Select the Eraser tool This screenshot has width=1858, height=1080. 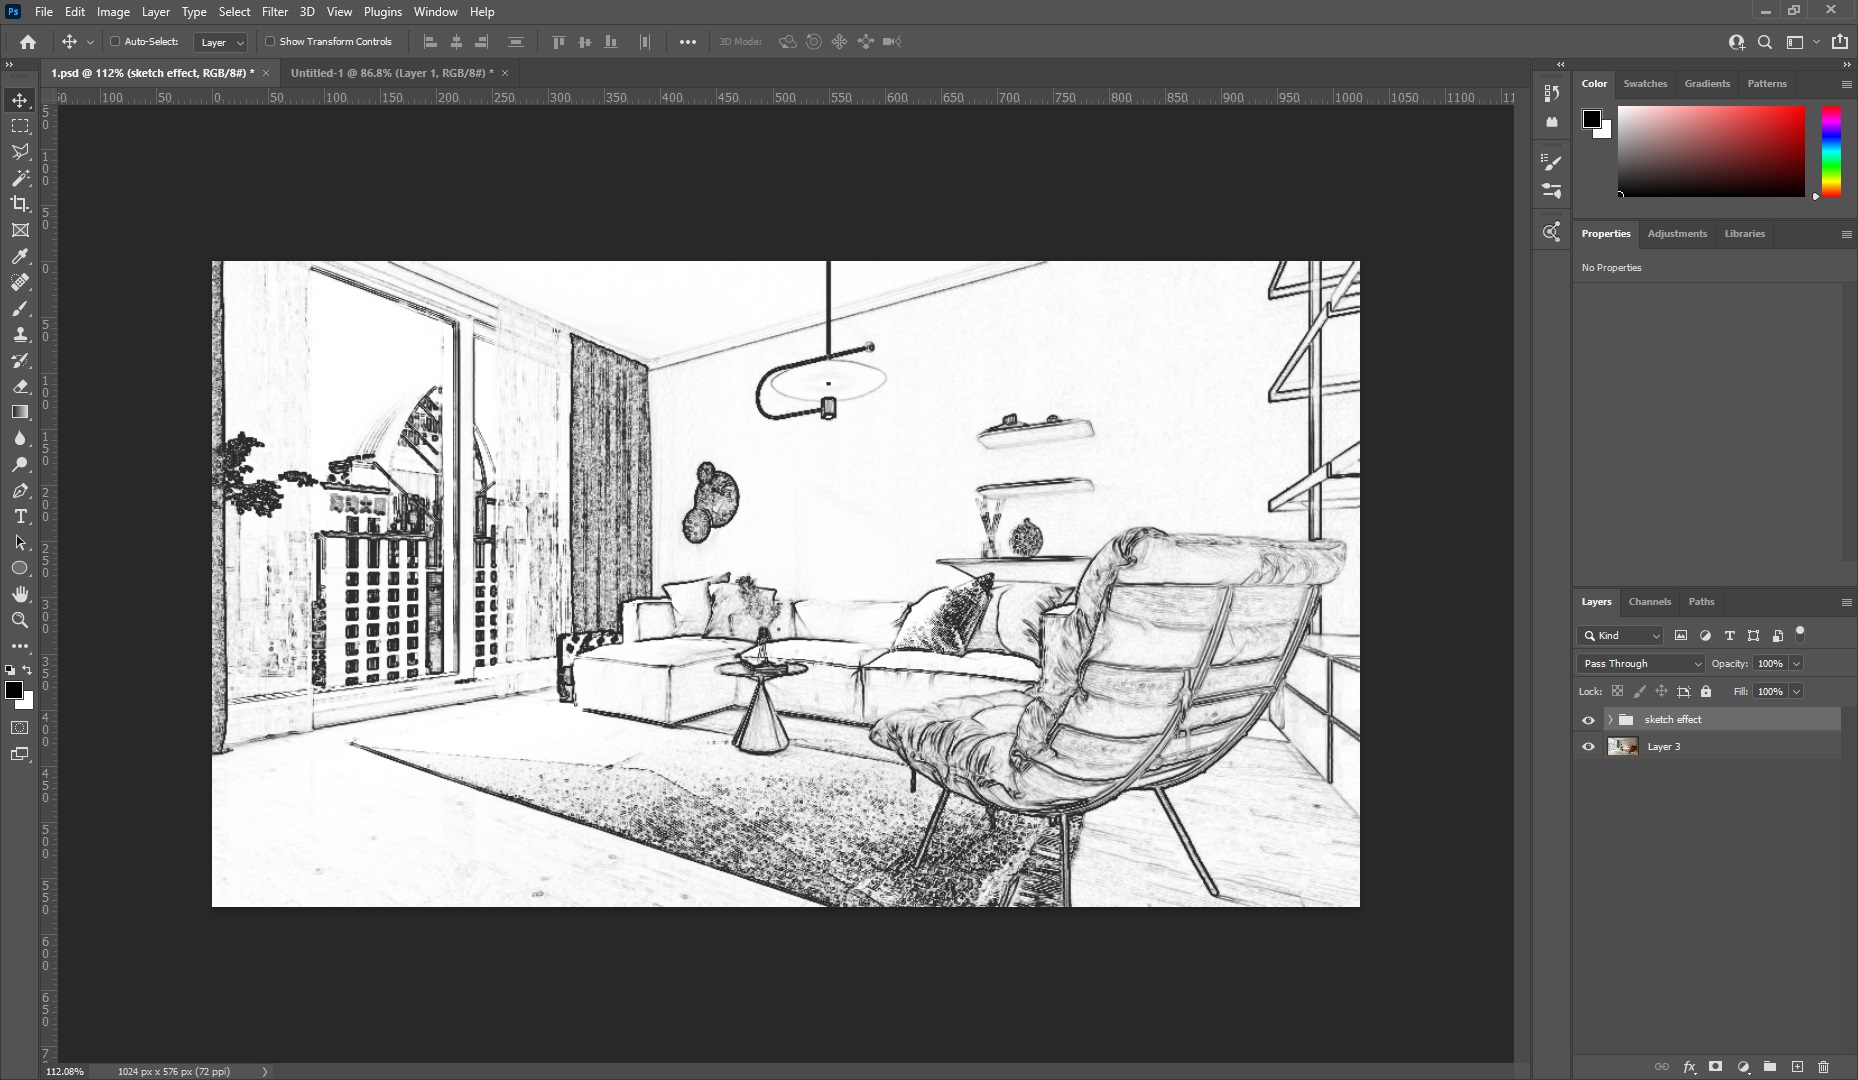pos(20,386)
